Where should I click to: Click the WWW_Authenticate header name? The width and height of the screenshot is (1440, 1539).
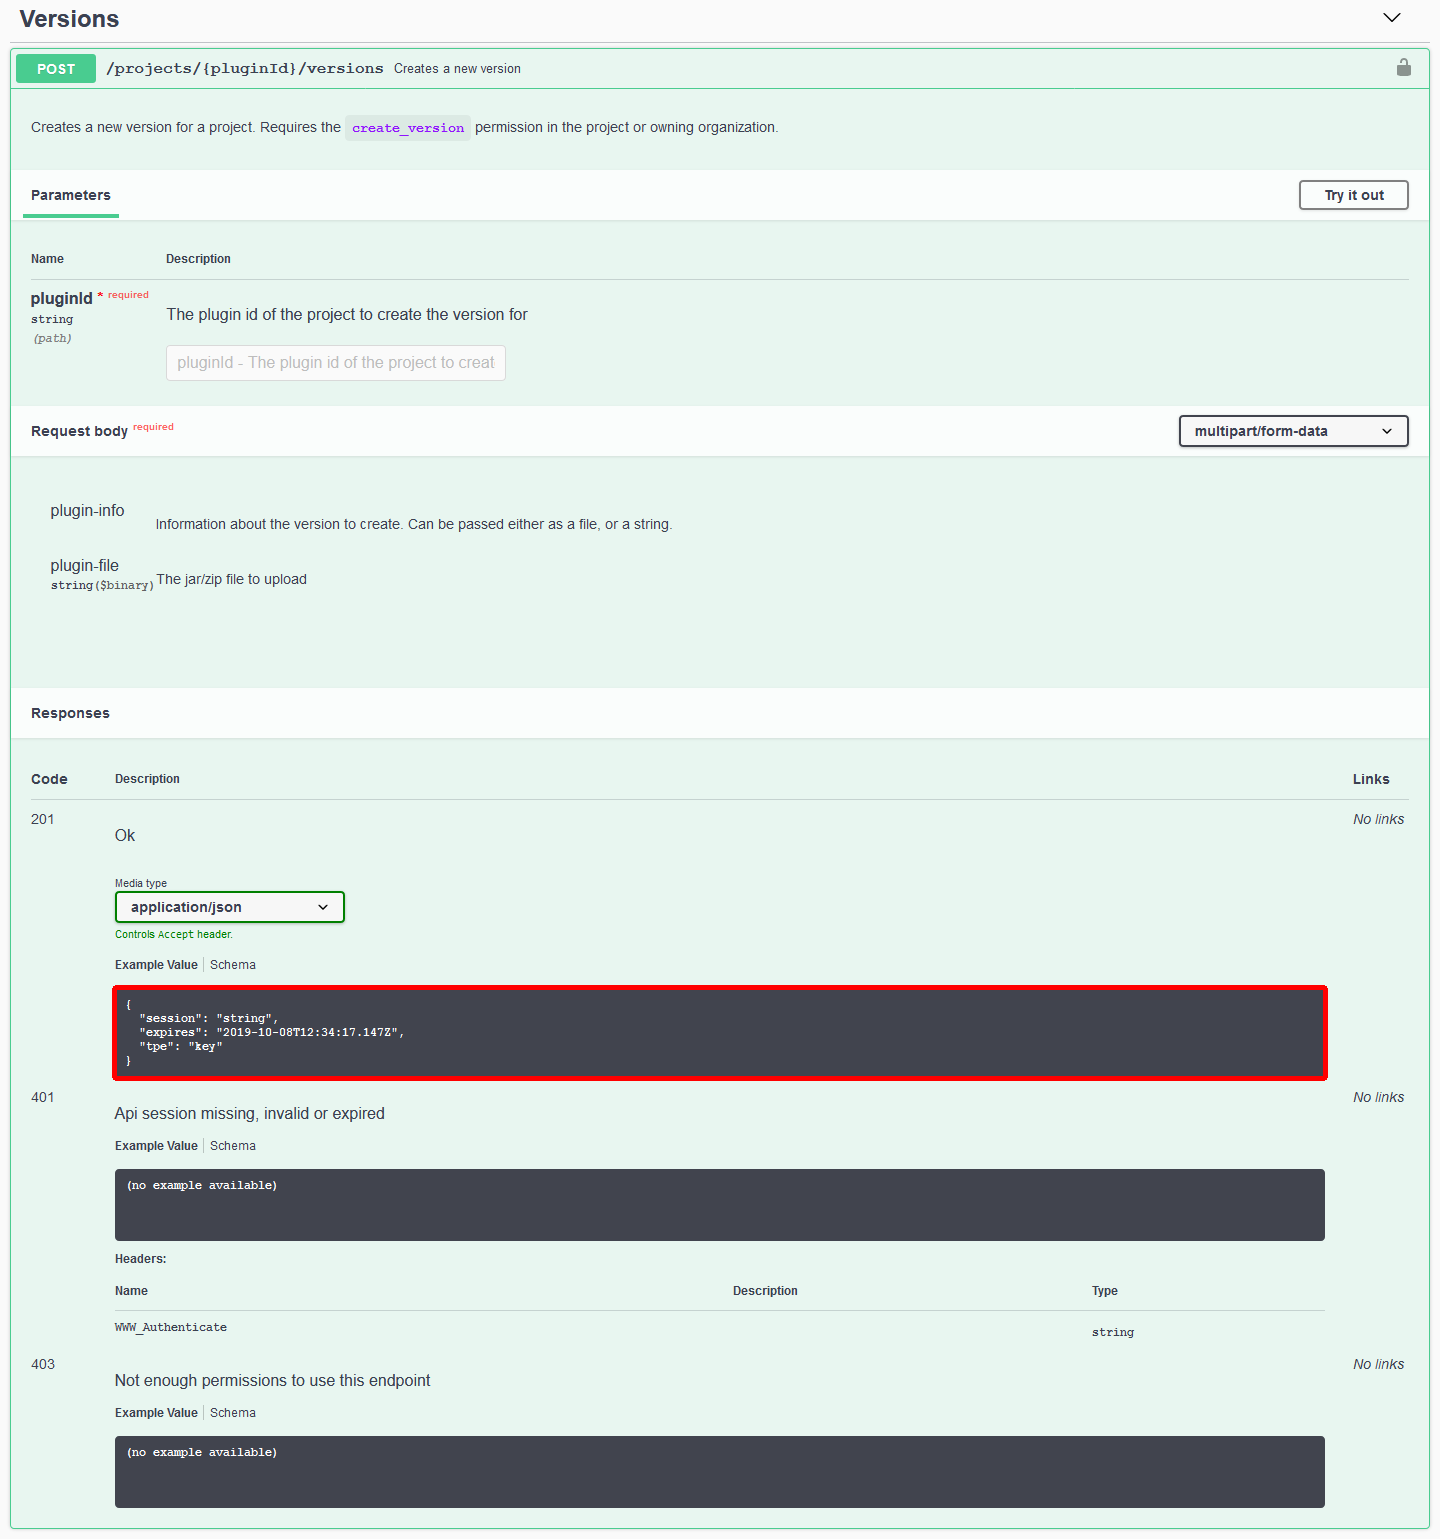170,1326
